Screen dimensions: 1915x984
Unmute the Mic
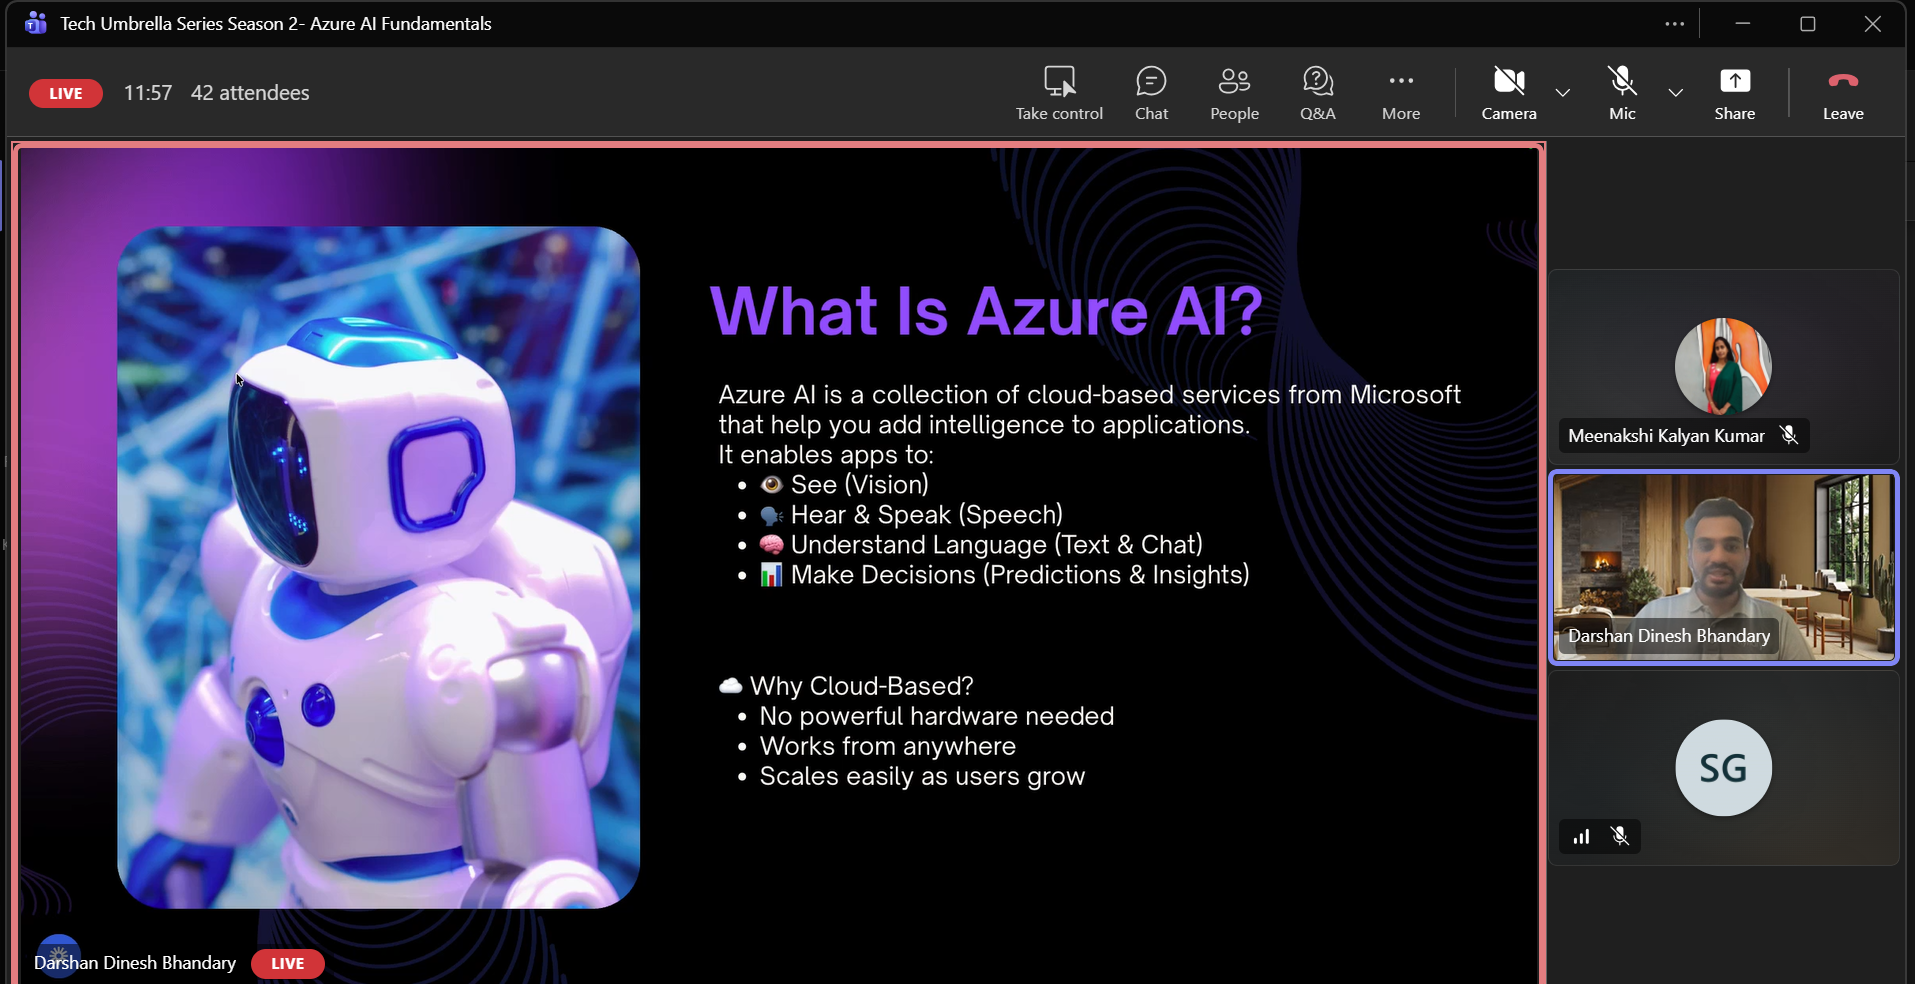(1622, 93)
